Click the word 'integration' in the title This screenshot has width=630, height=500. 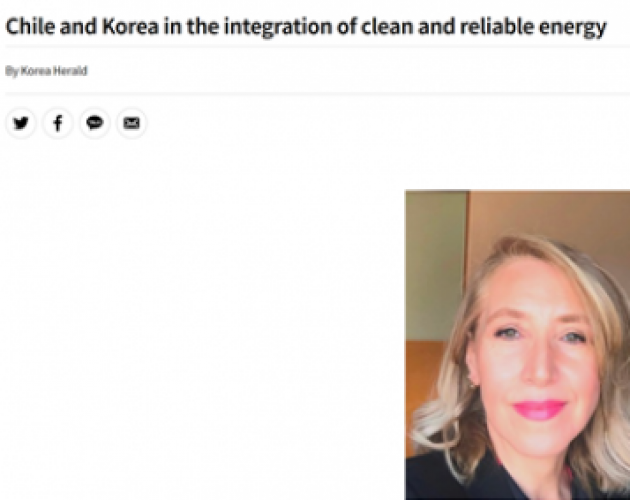point(278,27)
